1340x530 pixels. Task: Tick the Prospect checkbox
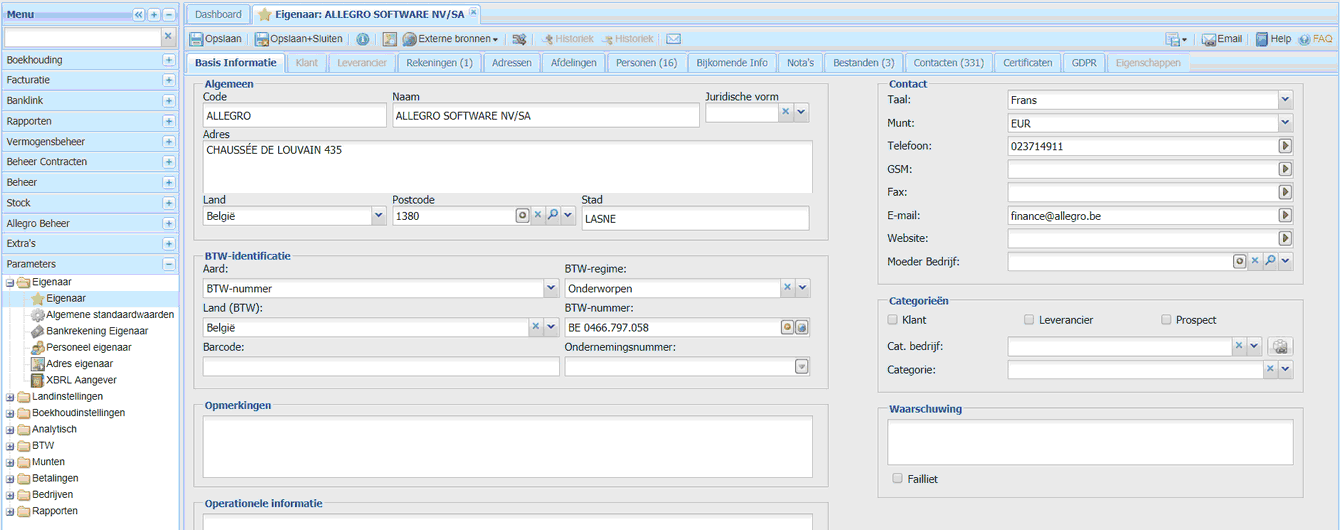click(x=1166, y=320)
